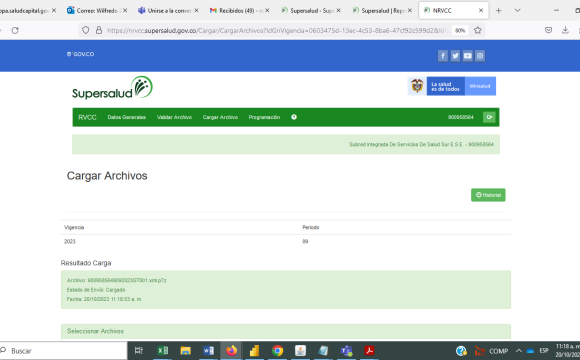The width and height of the screenshot is (580, 360).
Task: Open the Pocket save icon
Action: coord(548,30)
